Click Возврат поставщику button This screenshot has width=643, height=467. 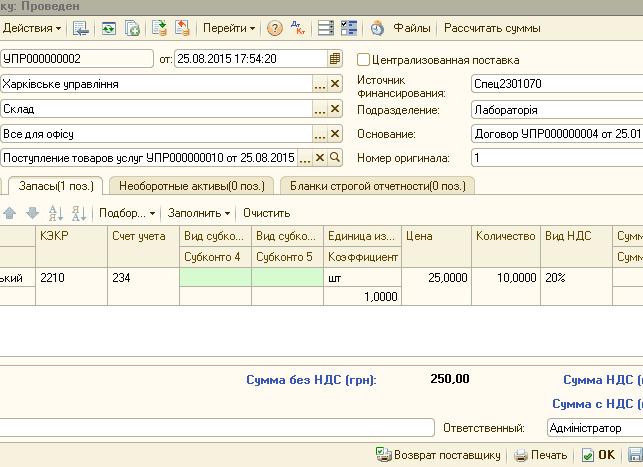pyautogui.click(x=438, y=455)
